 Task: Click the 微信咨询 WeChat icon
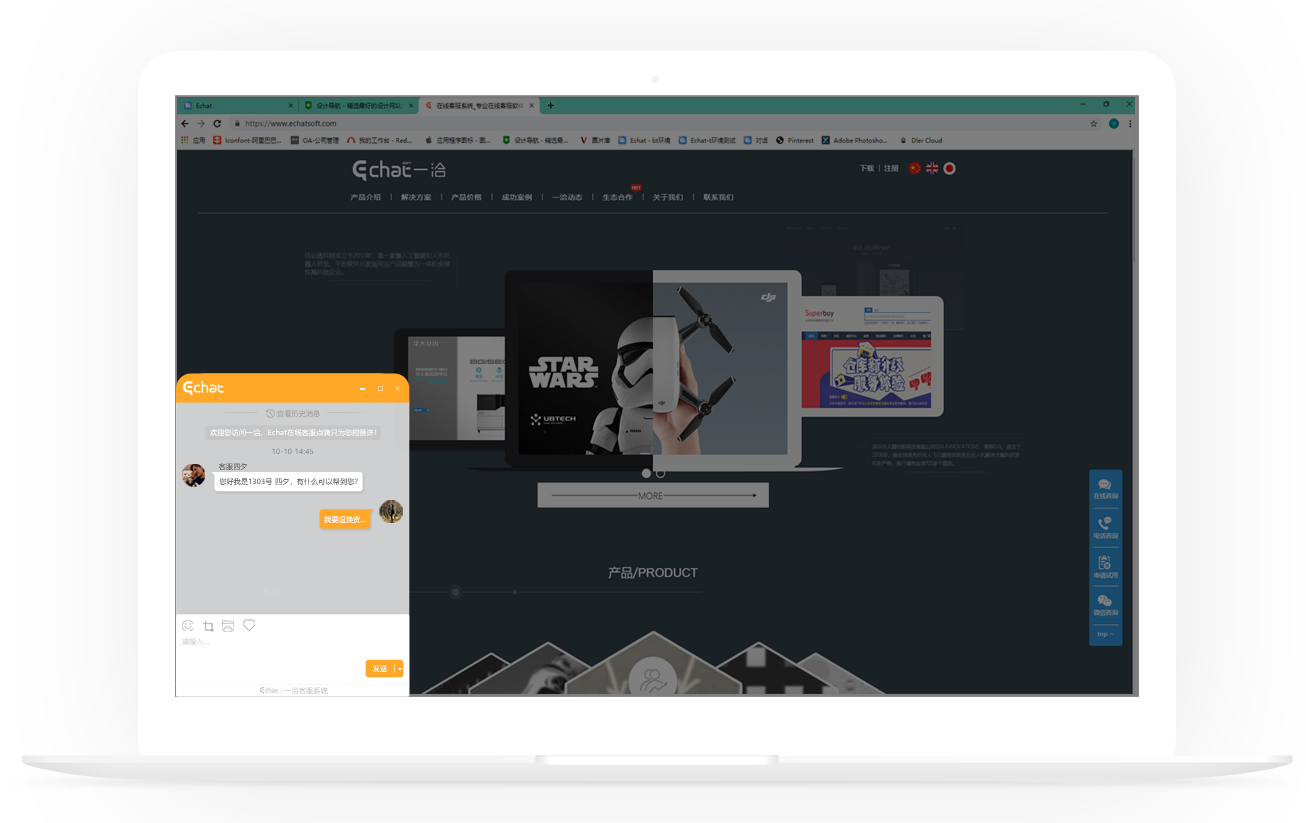[1105, 605]
